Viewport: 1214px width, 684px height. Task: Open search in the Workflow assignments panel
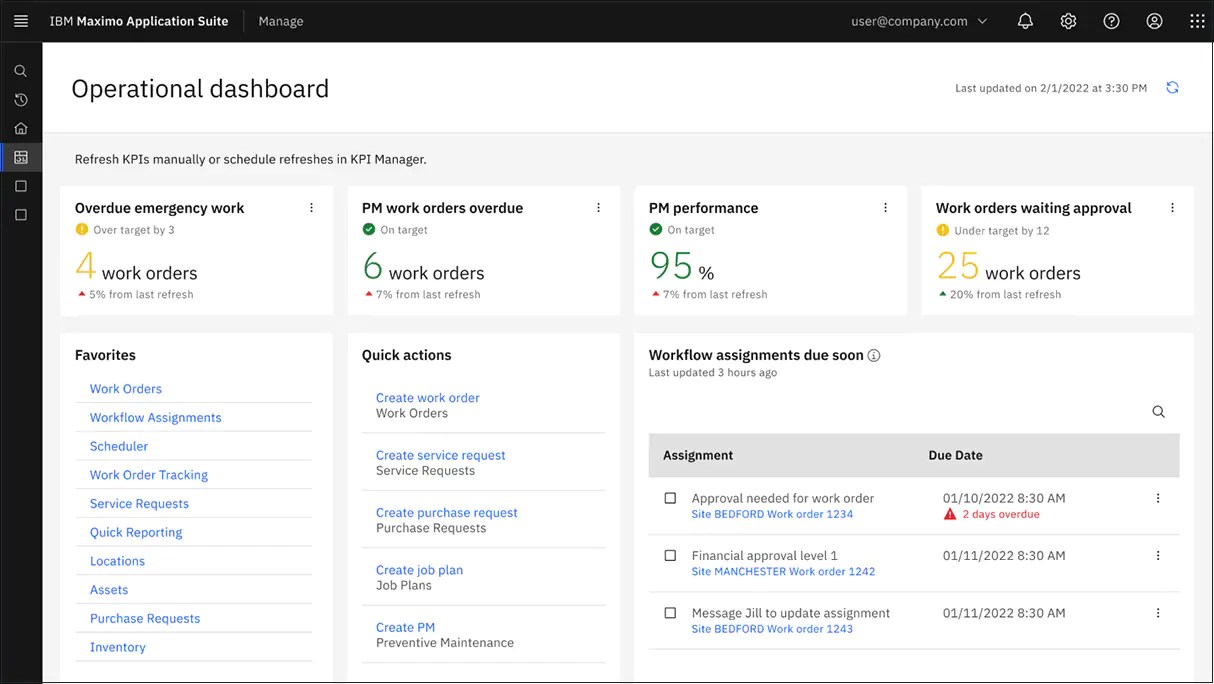pos(1158,411)
